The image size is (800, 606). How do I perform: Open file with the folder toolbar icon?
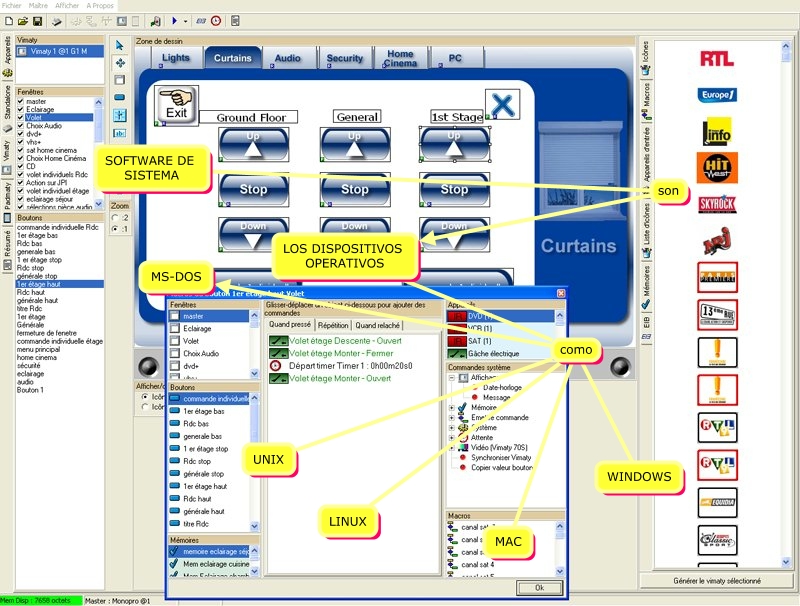pos(22,21)
